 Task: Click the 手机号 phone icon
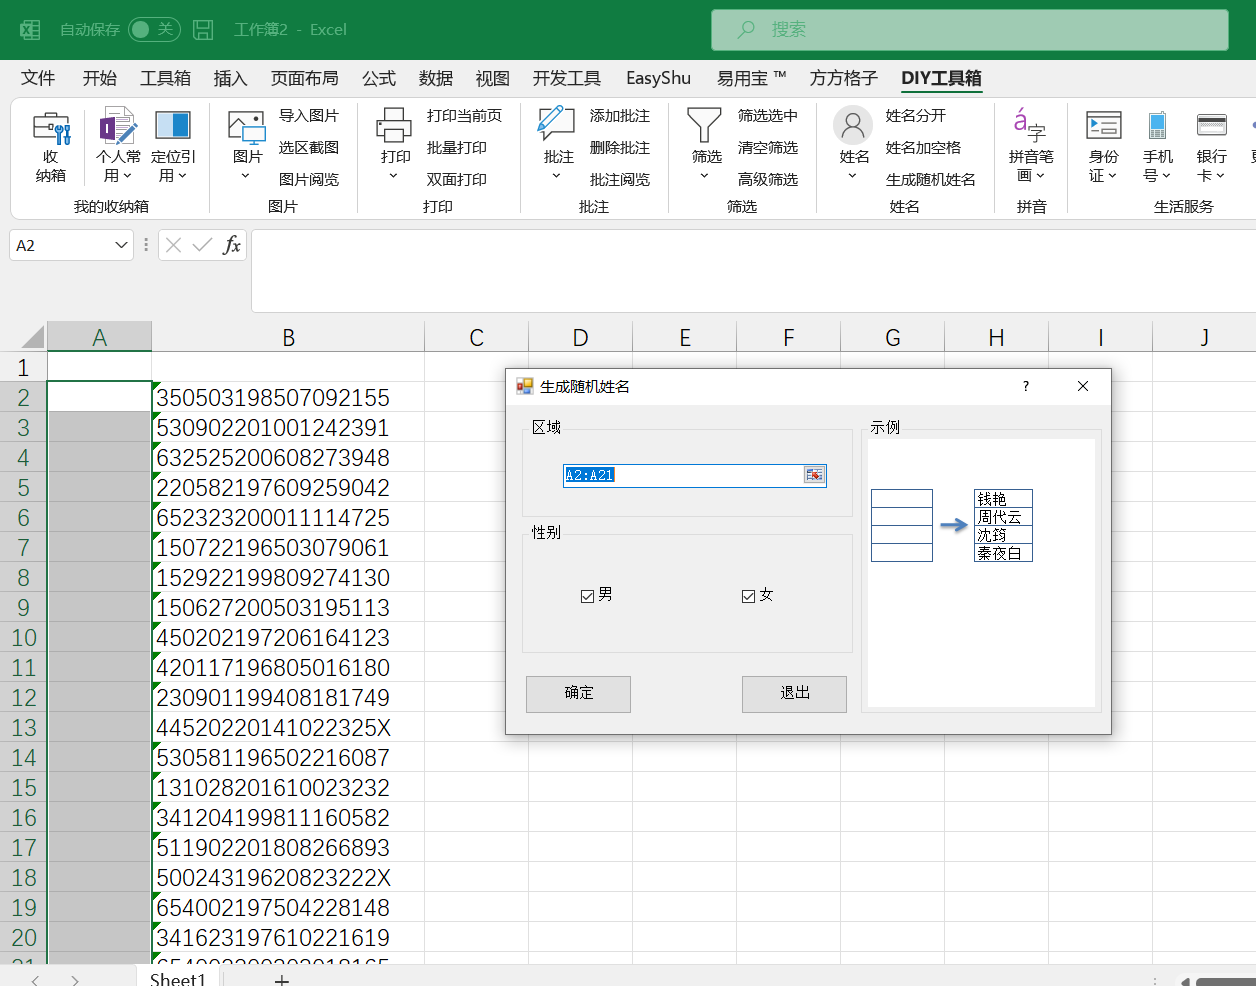point(1157,125)
